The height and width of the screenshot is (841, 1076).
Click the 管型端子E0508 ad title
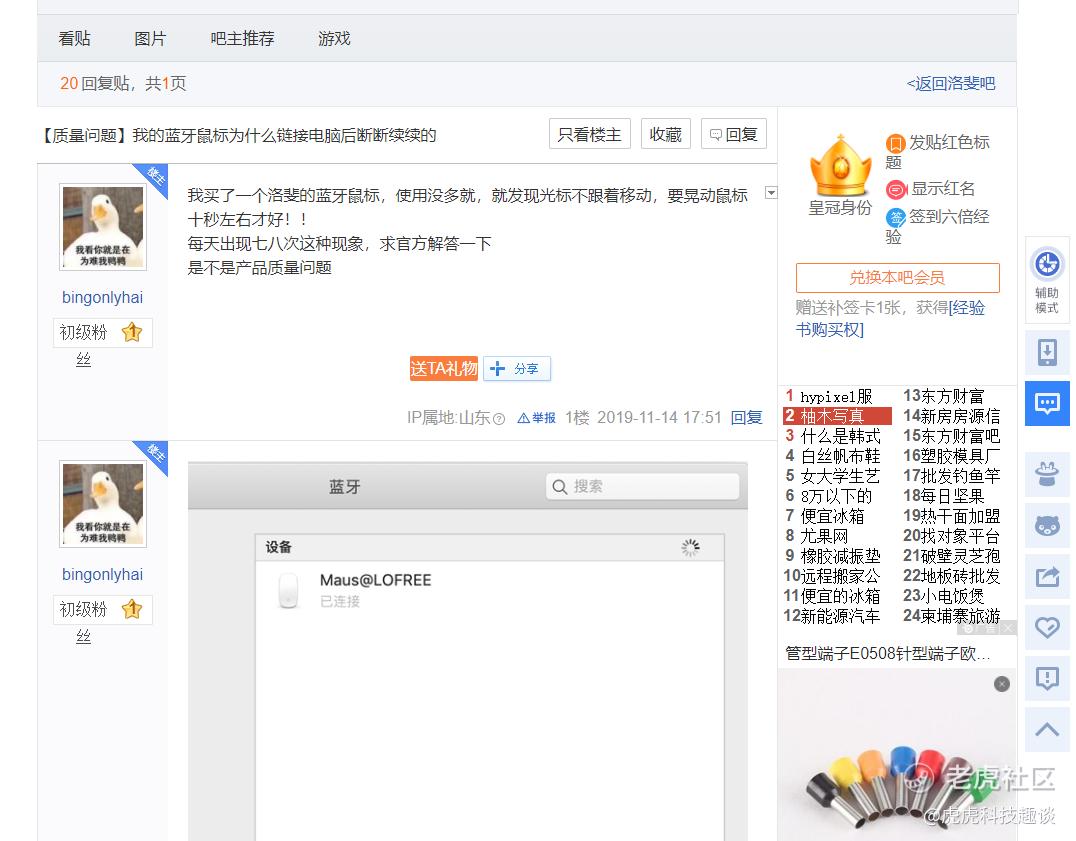click(887, 654)
